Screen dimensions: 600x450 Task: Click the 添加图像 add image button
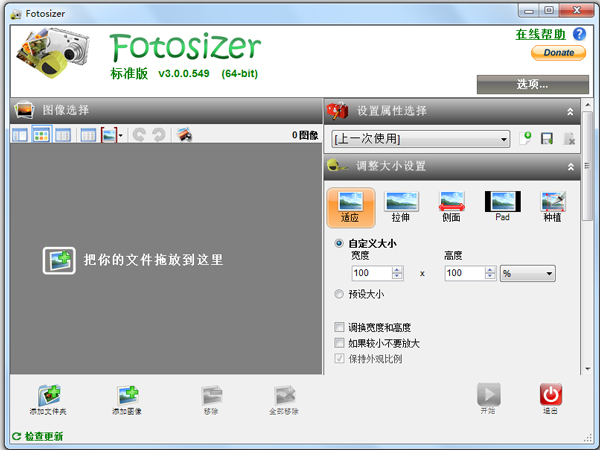pyautogui.click(x=127, y=400)
